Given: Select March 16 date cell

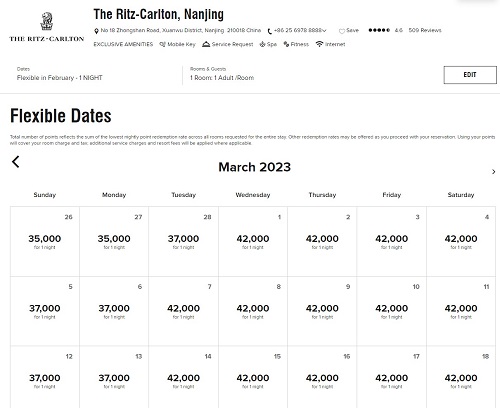Looking at the screenshot, I should coord(322,377).
